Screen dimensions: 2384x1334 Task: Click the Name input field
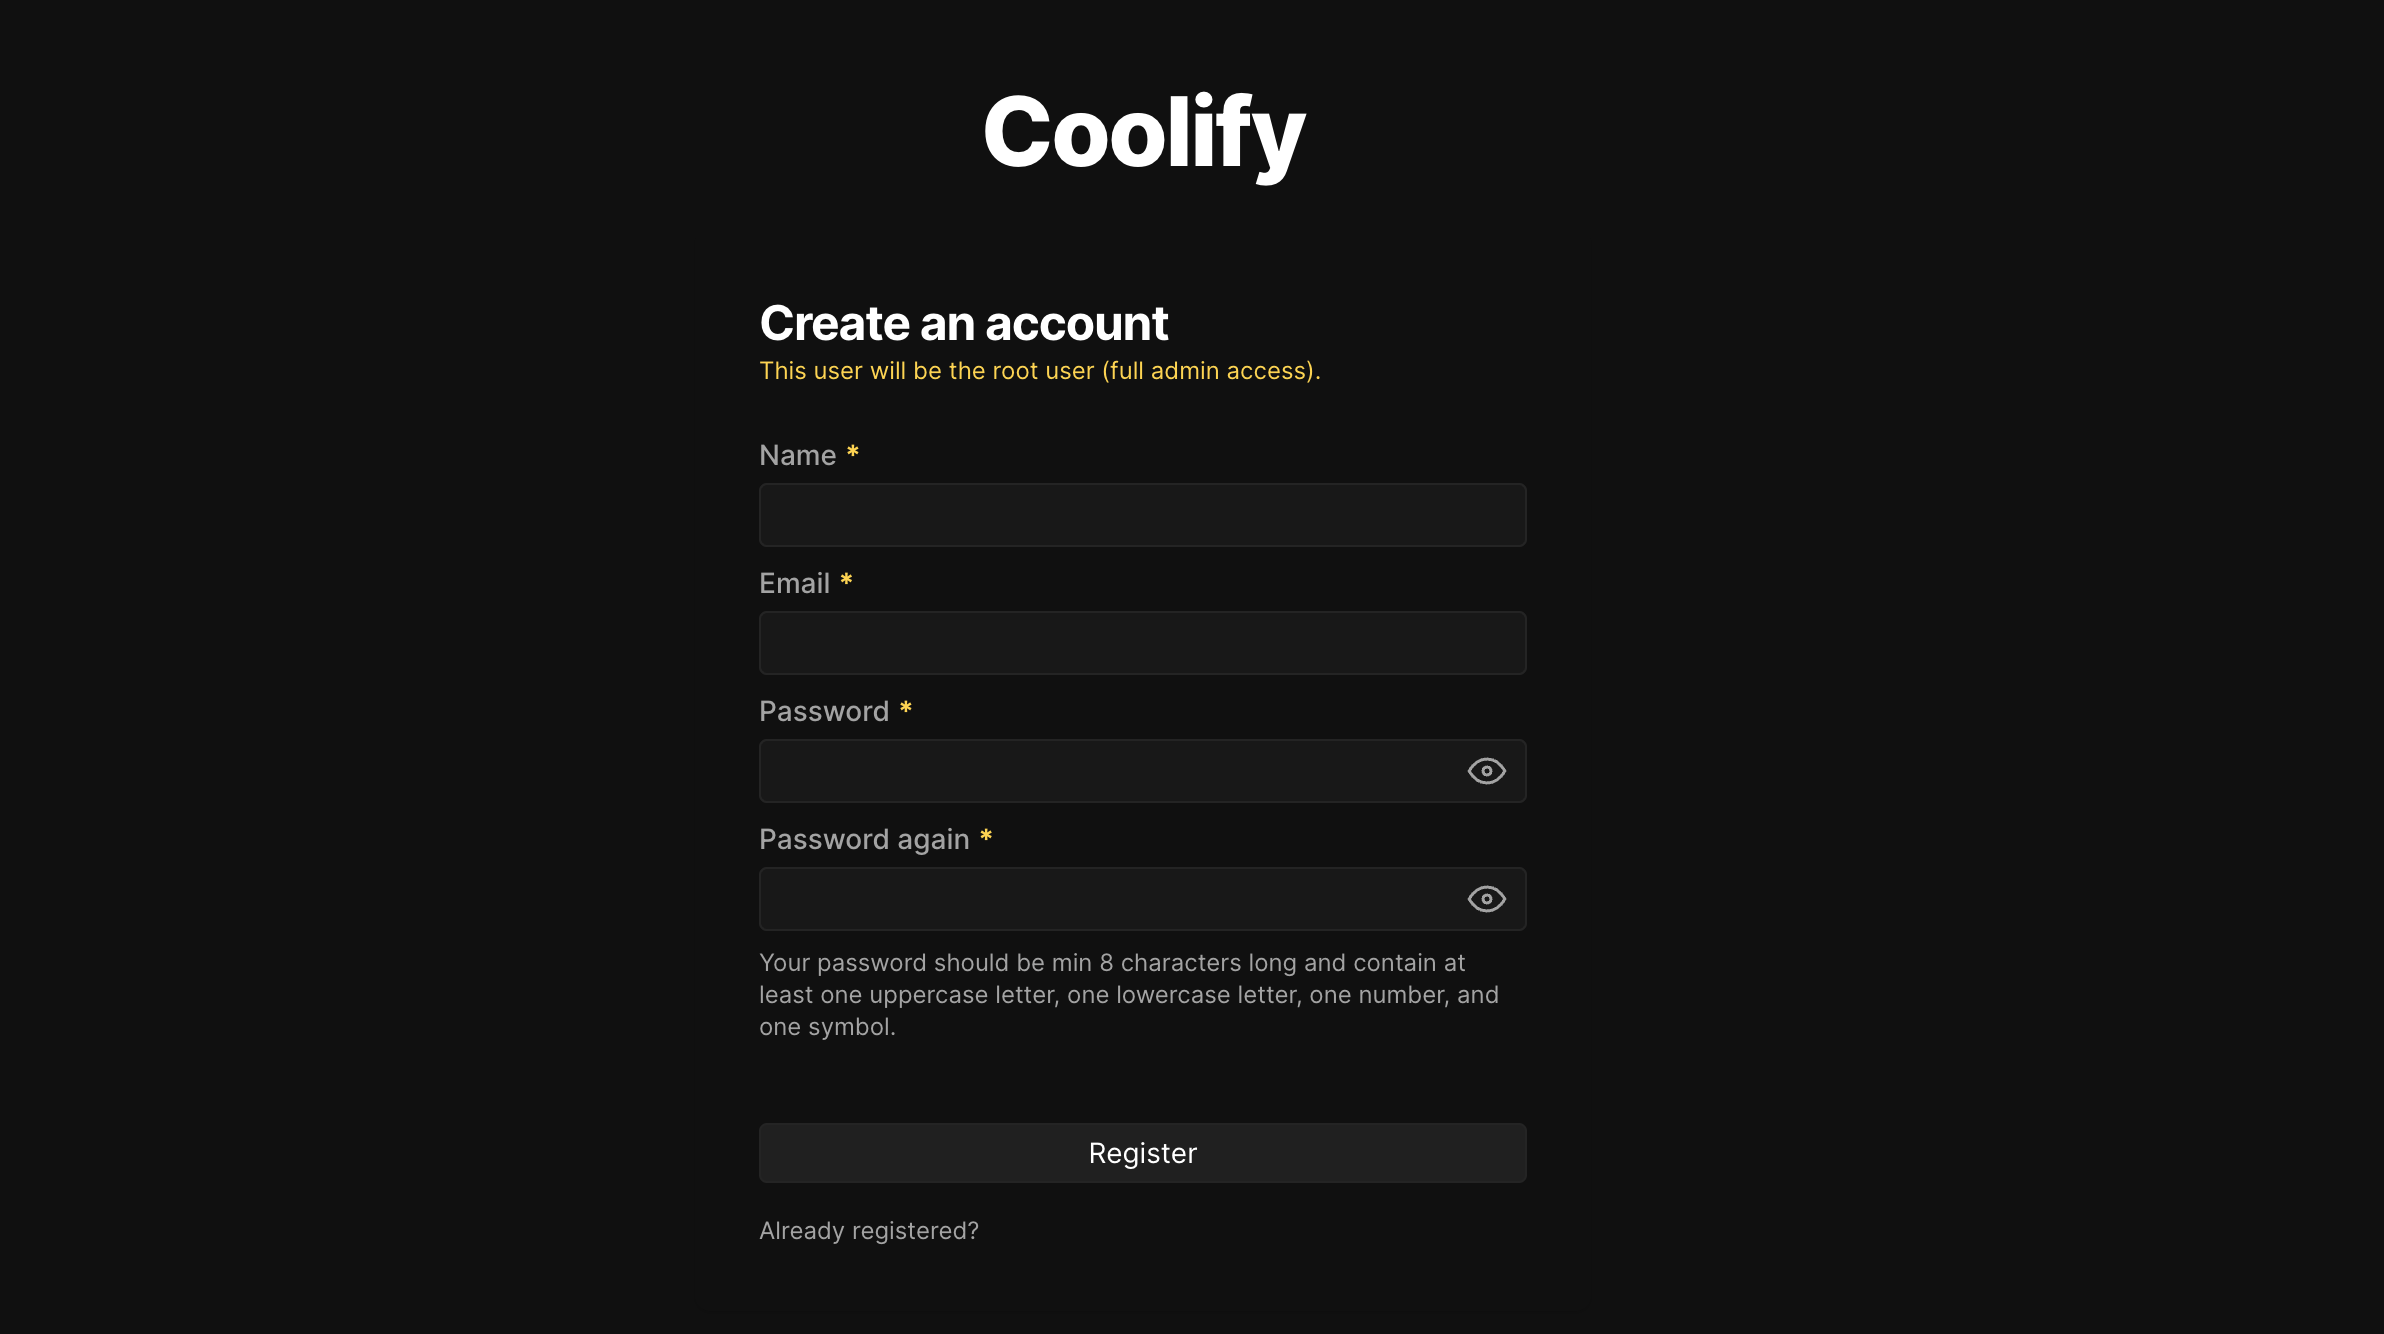[1142, 515]
